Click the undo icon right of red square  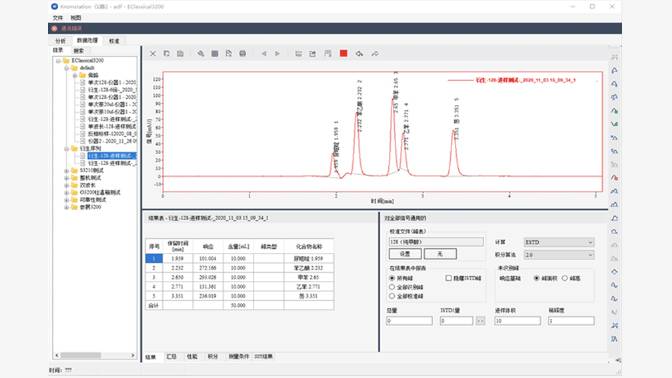359,54
